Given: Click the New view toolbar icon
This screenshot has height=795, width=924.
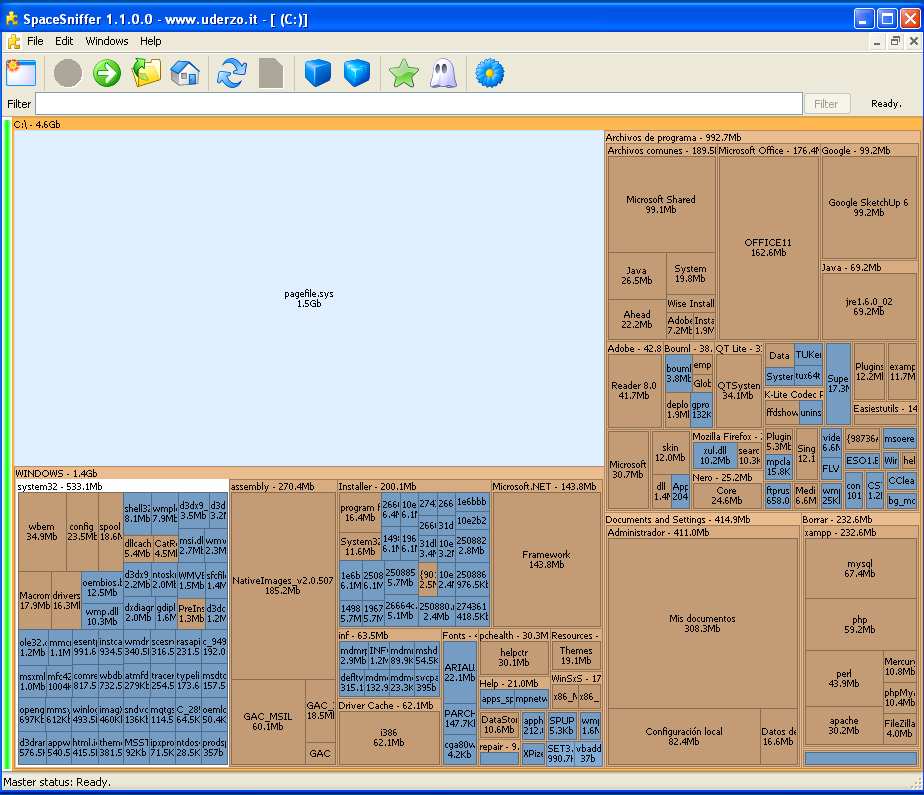Looking at the screenshot, I should [x=21, y=73].
